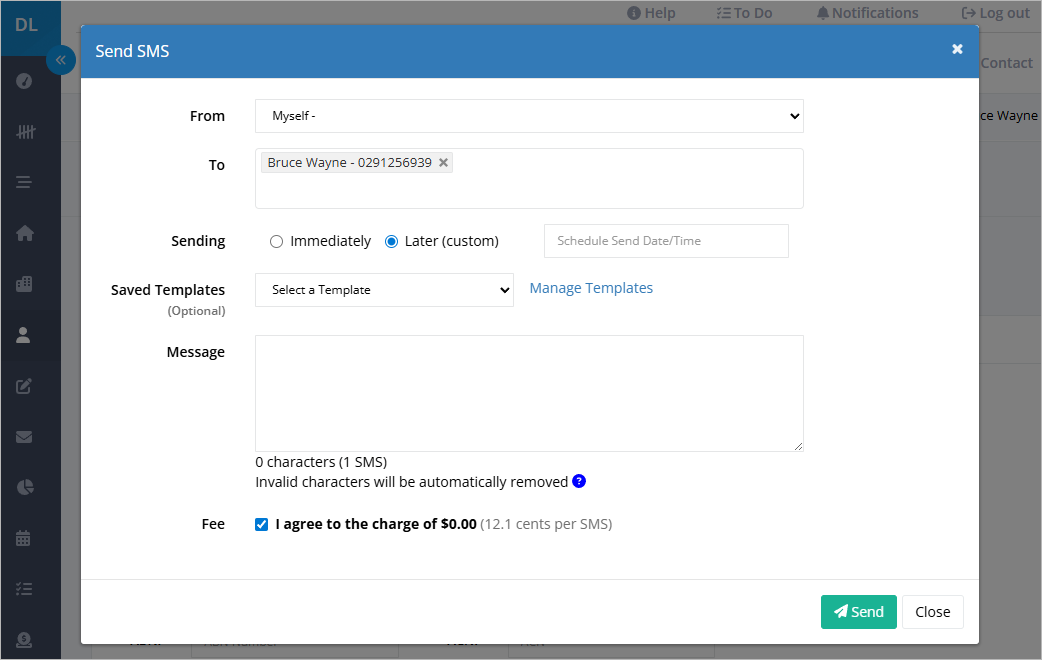Click the blue help question mark icon
The image size is (1042, 660).
point(579,481)
